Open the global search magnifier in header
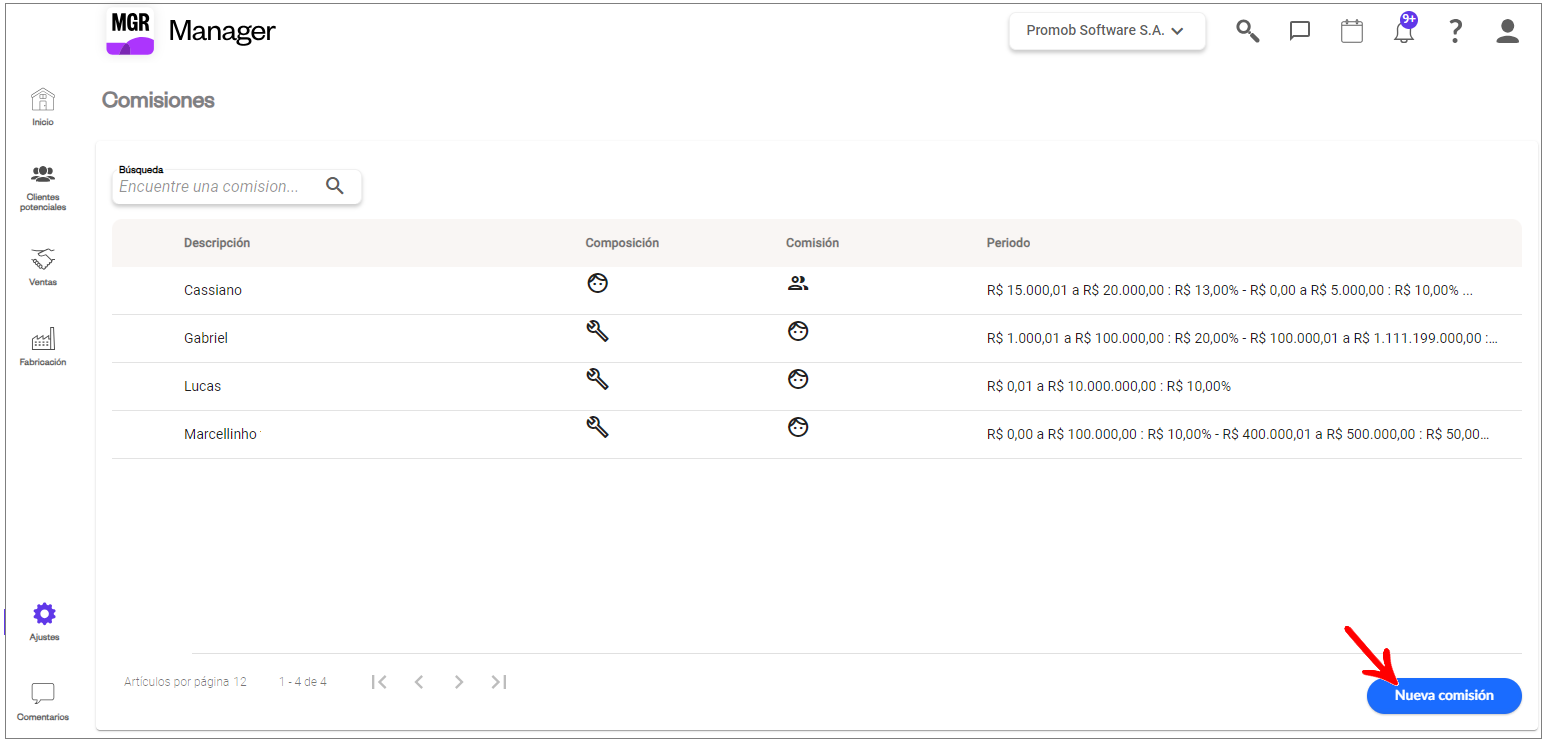Screen dimensions: 1545x744 click(x=1247, y=31)
